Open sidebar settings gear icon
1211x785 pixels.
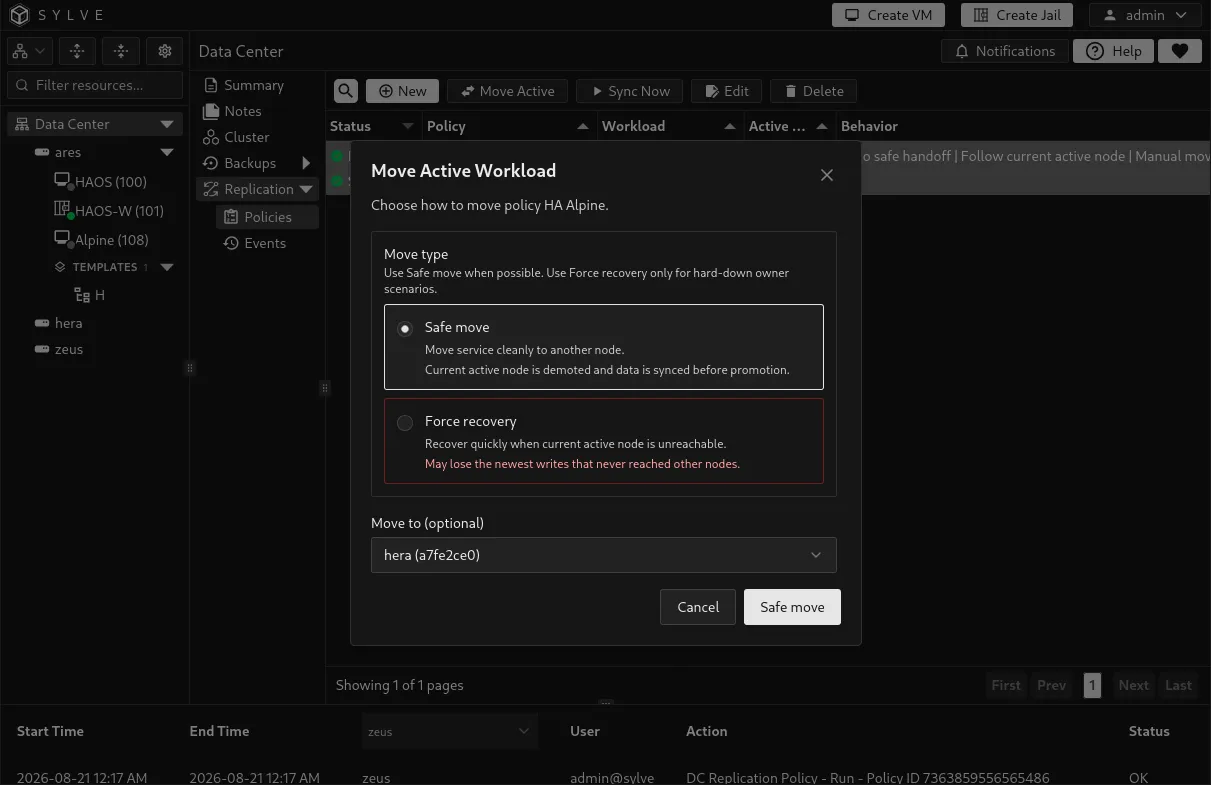click(x=165, y=51)
